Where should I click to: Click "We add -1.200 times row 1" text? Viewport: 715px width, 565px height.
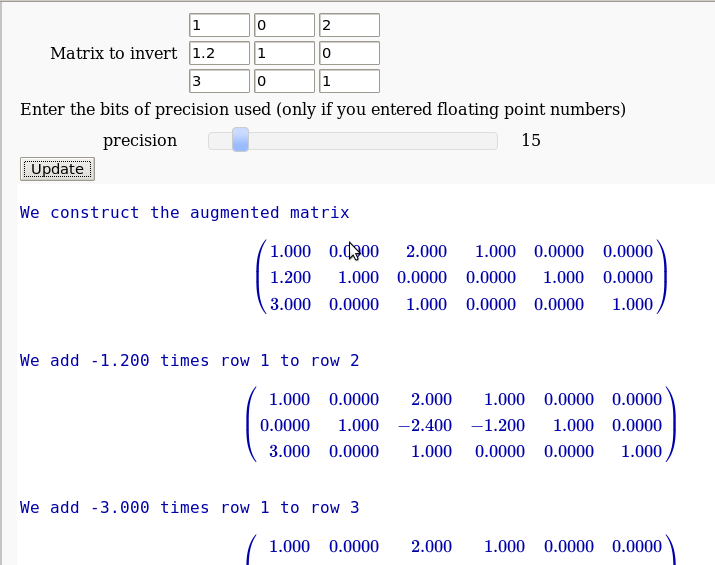click(189, 361)
